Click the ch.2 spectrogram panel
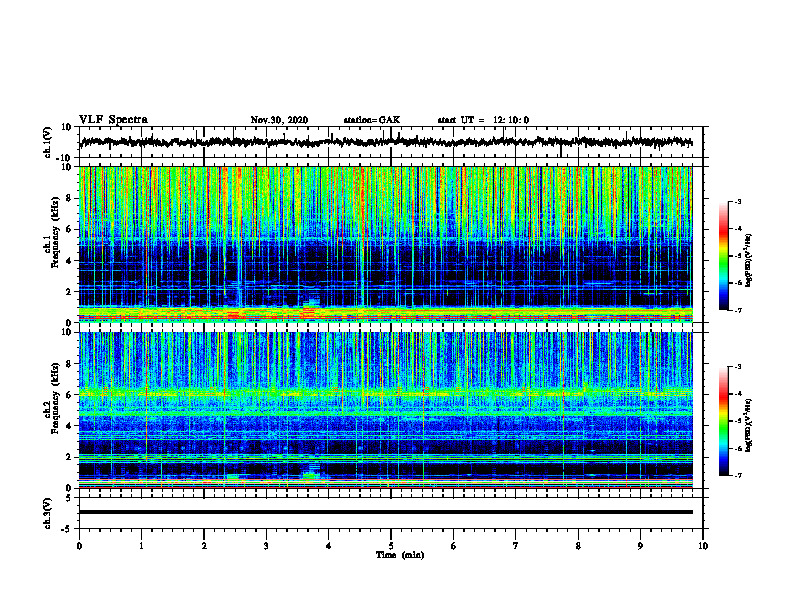This screenshot has width=792, height=612. [x=385, y=410]
